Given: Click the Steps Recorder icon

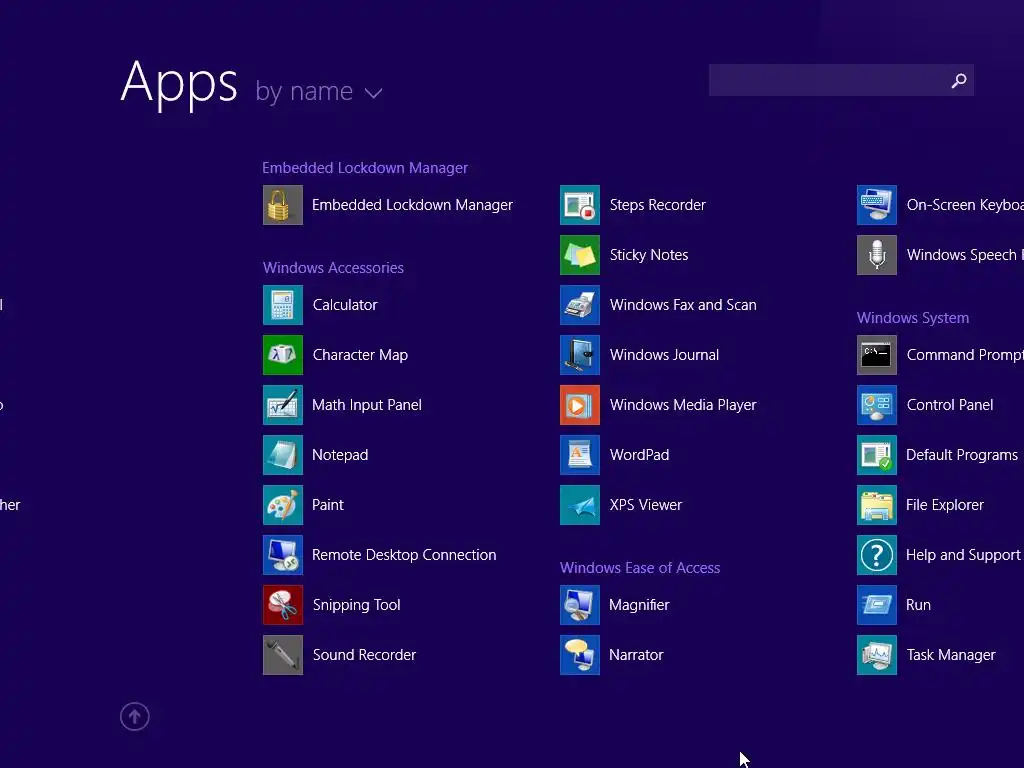Looking at the screenshot, I should tap(580, 205).
